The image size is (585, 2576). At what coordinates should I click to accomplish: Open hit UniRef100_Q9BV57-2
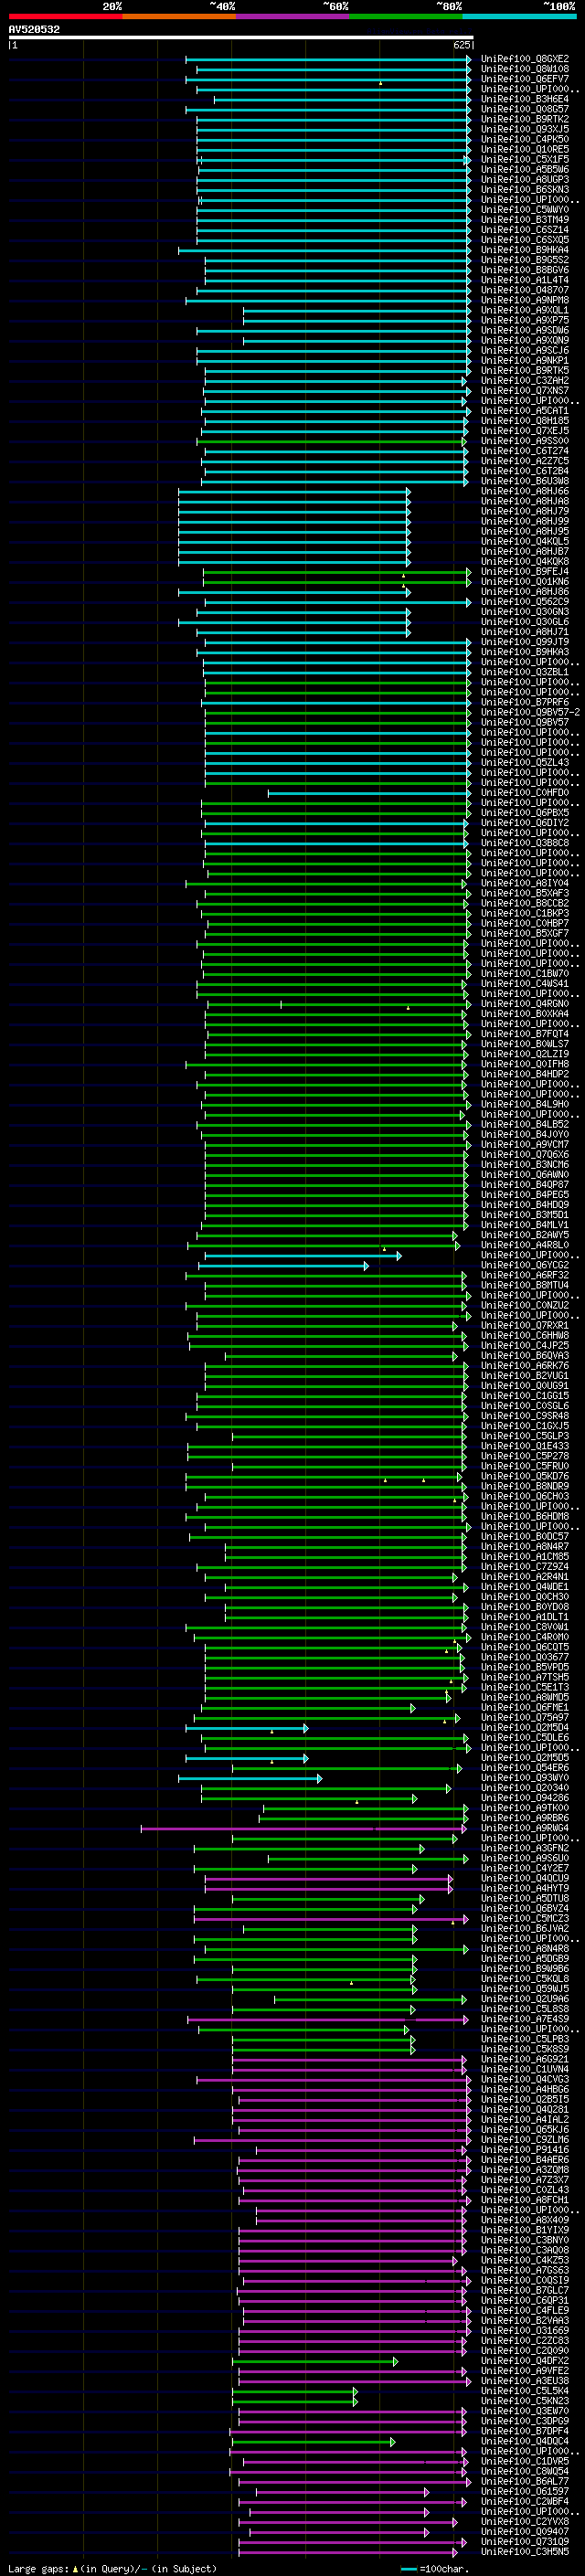click(530, 712)
